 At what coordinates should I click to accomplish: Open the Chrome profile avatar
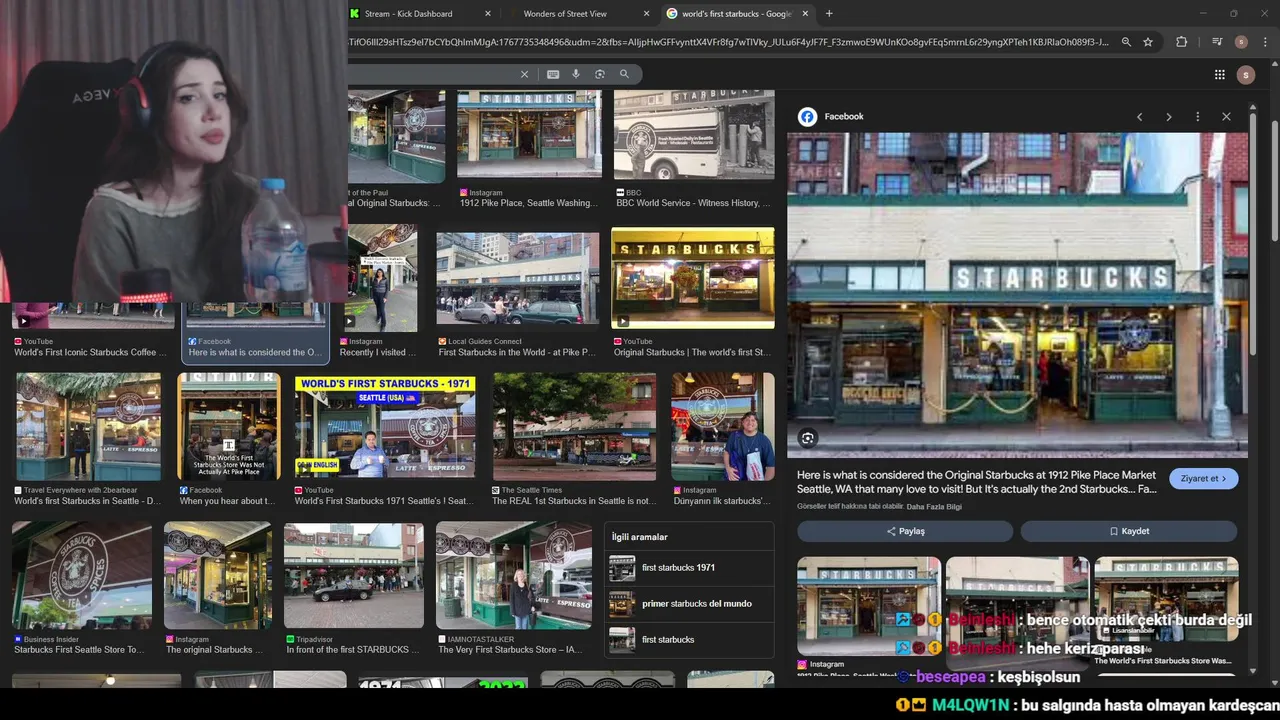[x=1241, y=42]
